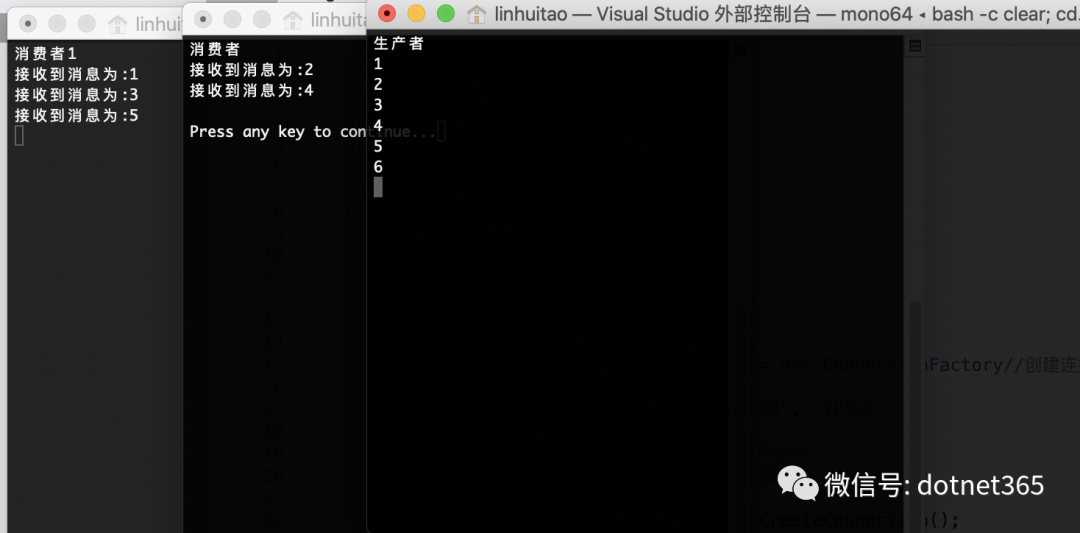Click the Press any key to continue text
The width and height of the screenshot is (1080, 533).
[313, 132]
